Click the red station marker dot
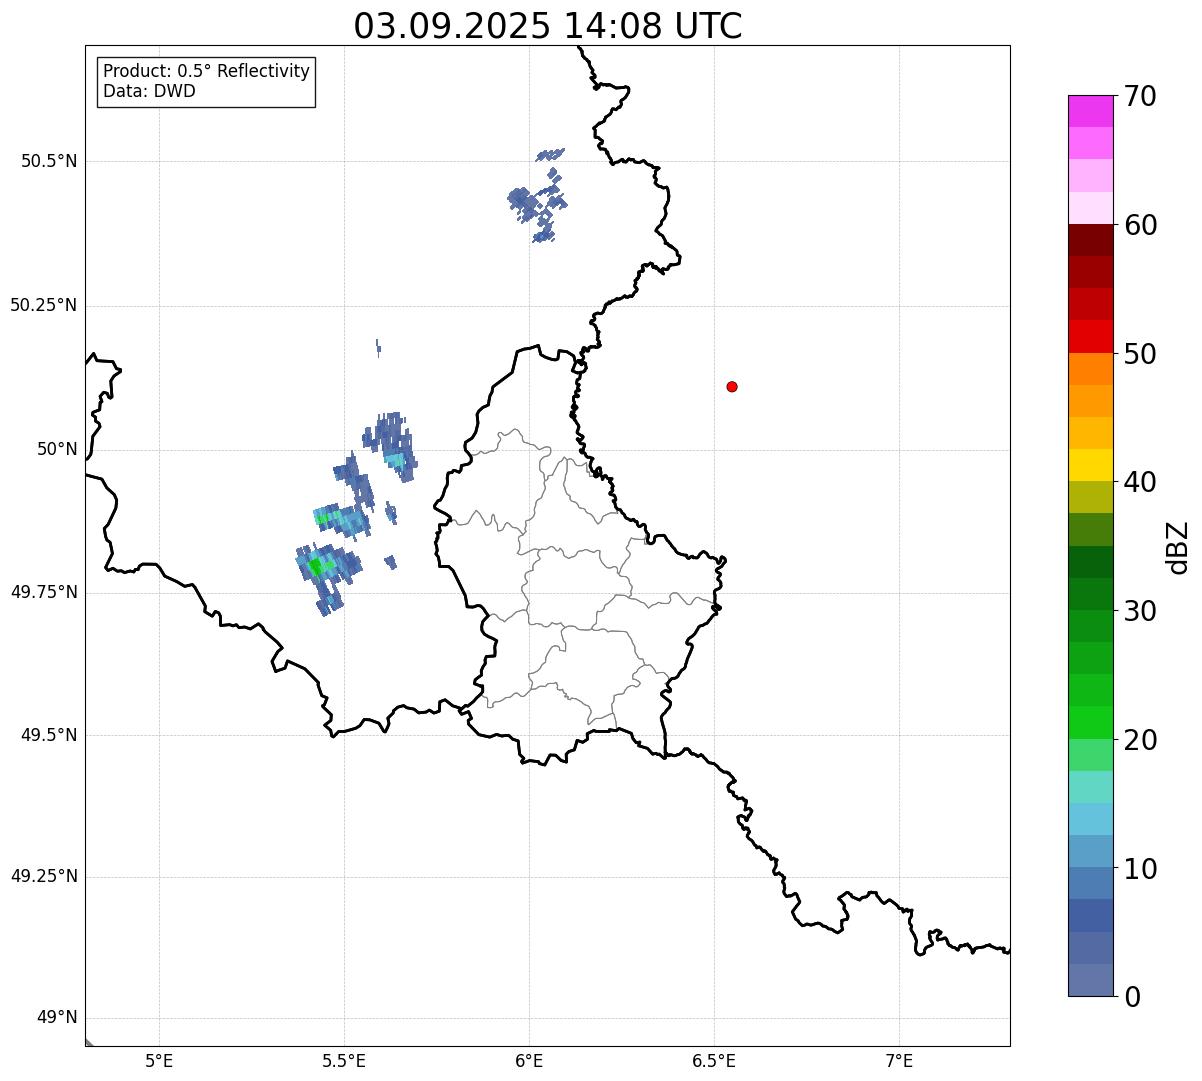1202x1081 pixels. [732, 386]
